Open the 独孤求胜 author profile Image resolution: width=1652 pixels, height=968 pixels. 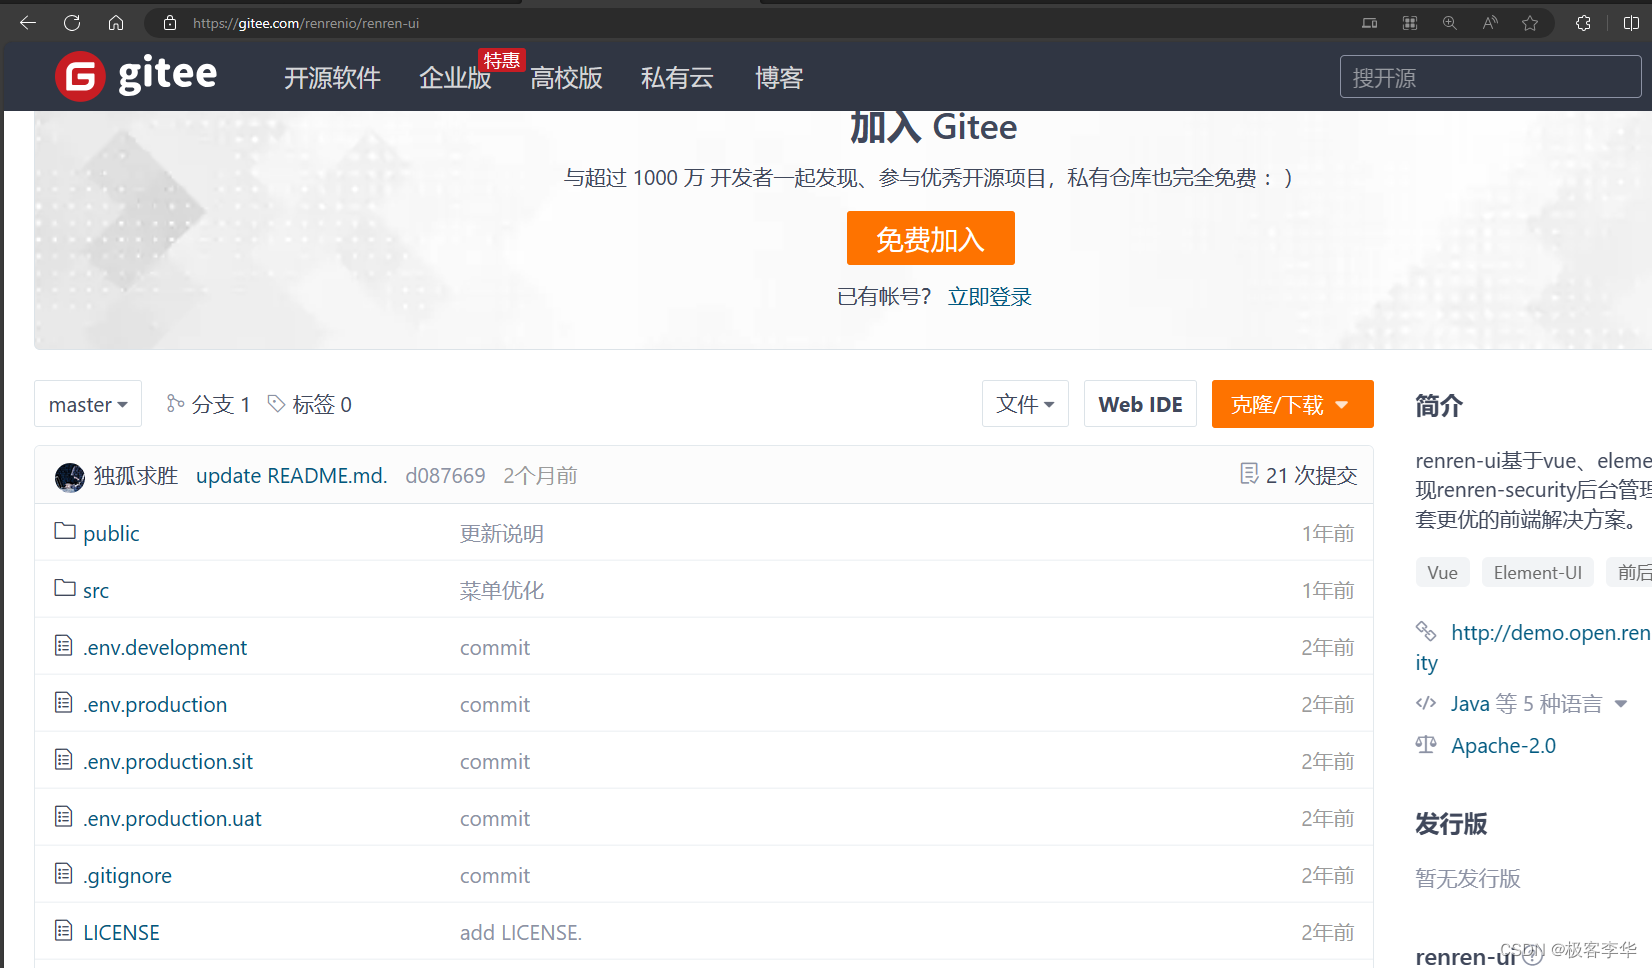click(136, 476)
